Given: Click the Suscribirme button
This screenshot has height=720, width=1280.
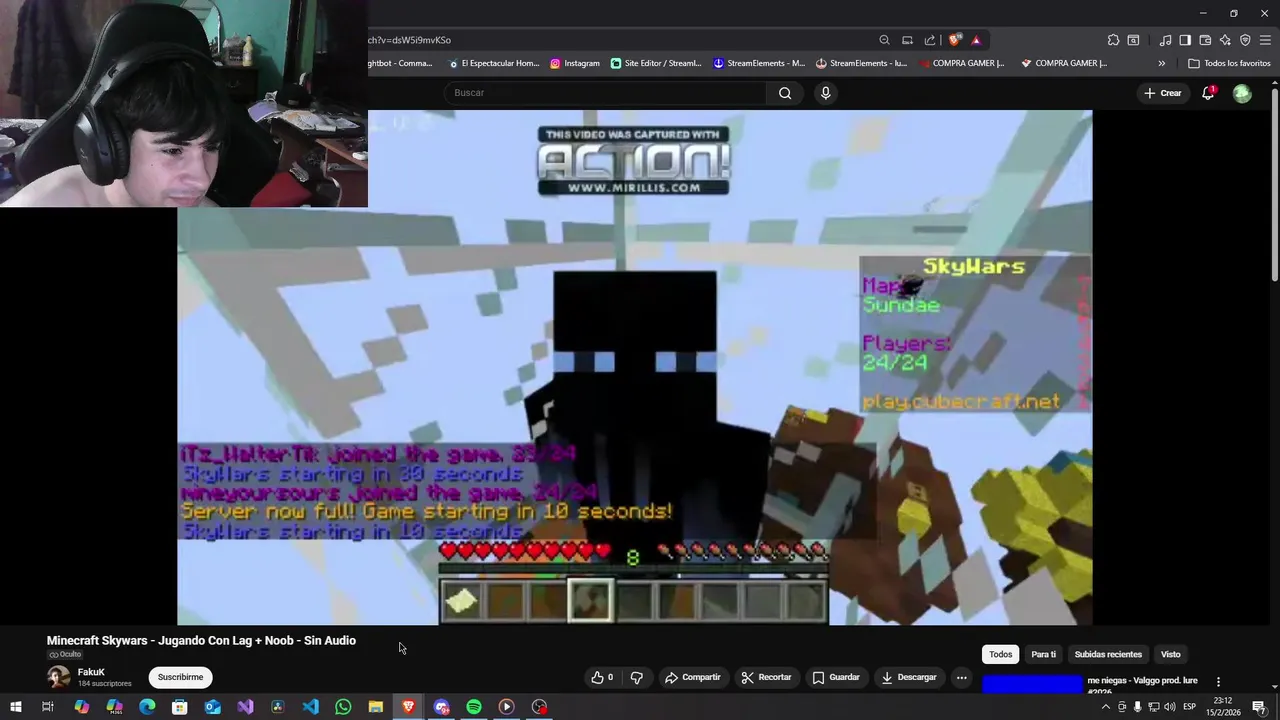Looking at the screenshot, I should point(180,677).
